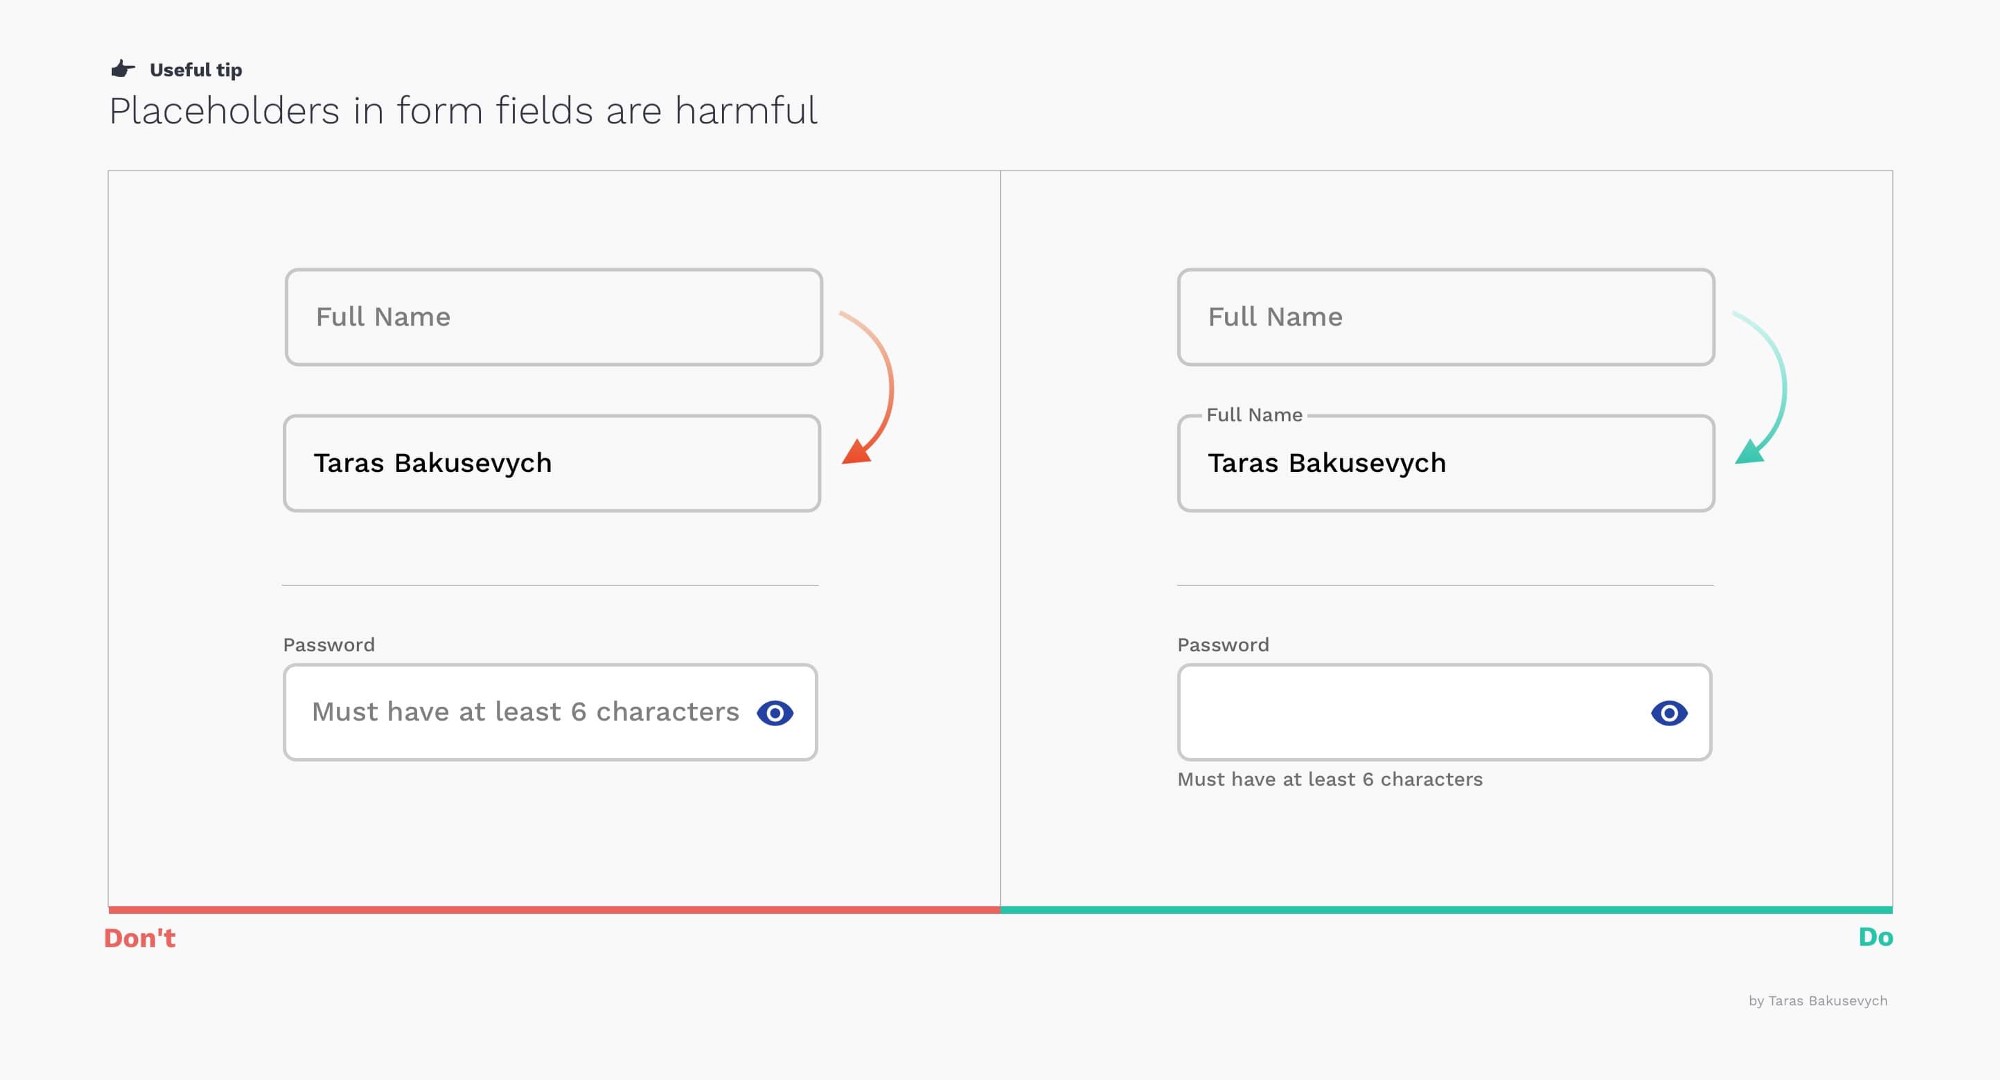
Task: Toggle password visibility in the 'Do' field
Action: tap(1669, 712)
